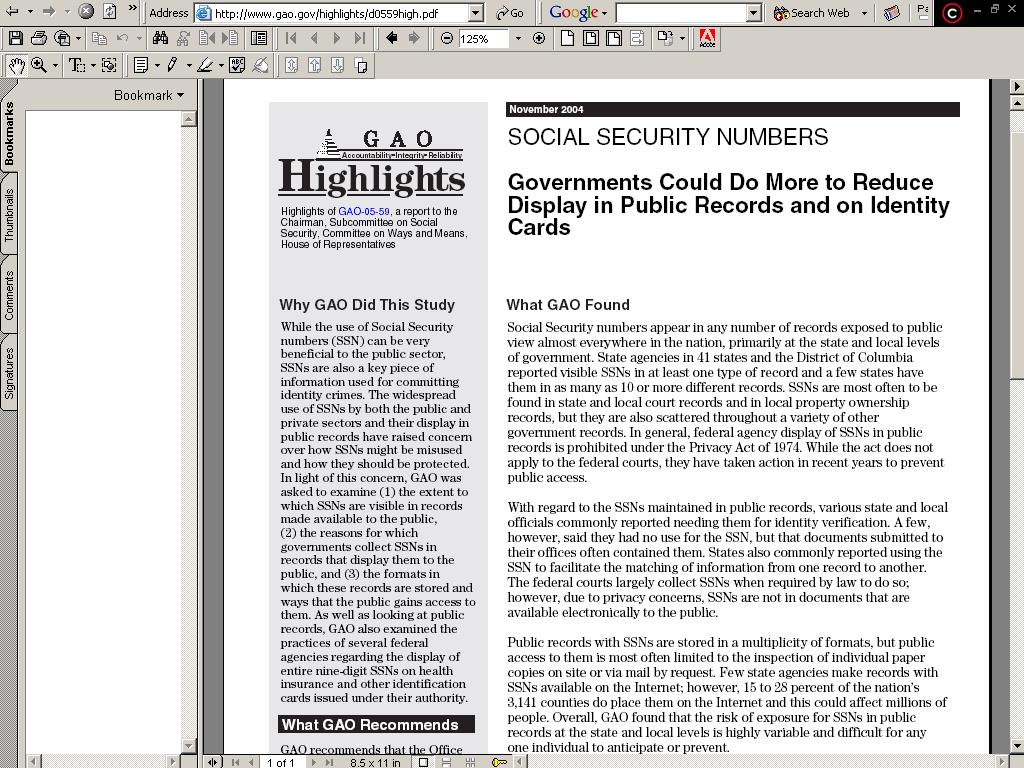Screen dimensions: 1024x768
Task: Click the Zoom In plus icon
Action: pyautogui.click(x=539, y=39)
